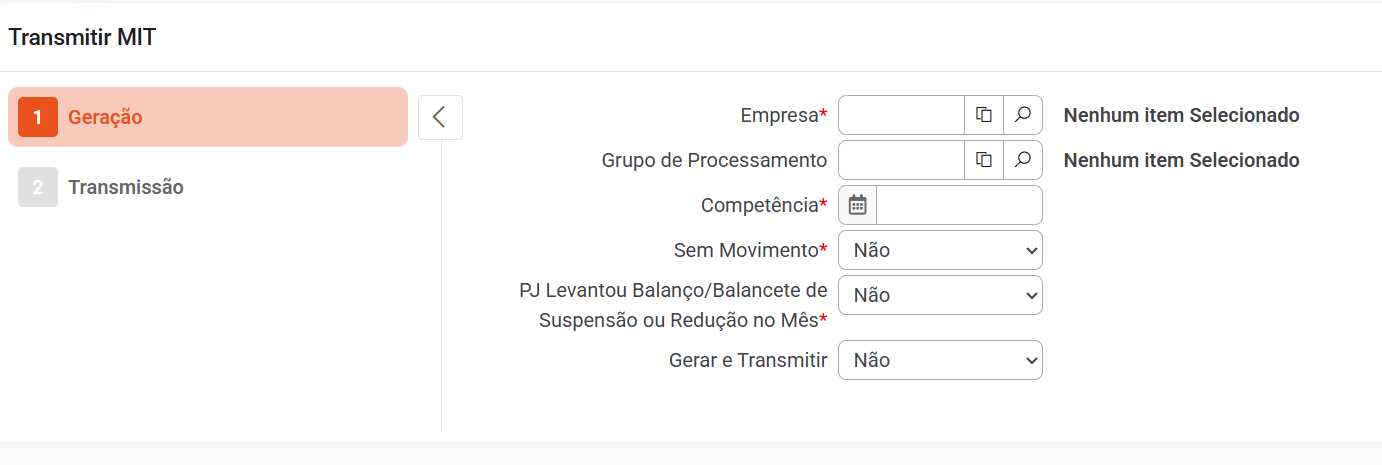1382x465 pixels.
Task: Click "Nenhum item Selecionado" next to Empresa
Action: click(1181, 115)
